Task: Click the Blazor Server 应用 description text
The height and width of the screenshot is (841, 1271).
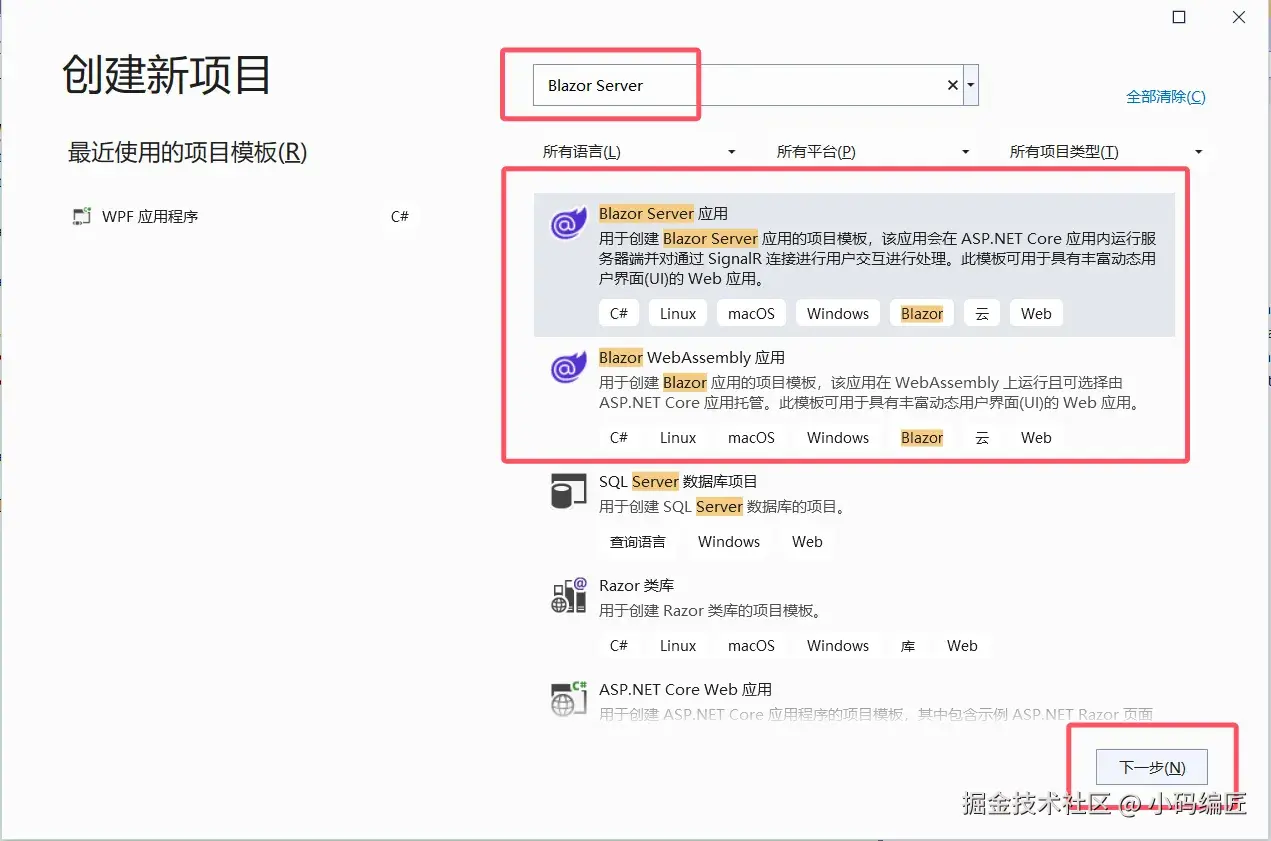Action: [878, 259]
